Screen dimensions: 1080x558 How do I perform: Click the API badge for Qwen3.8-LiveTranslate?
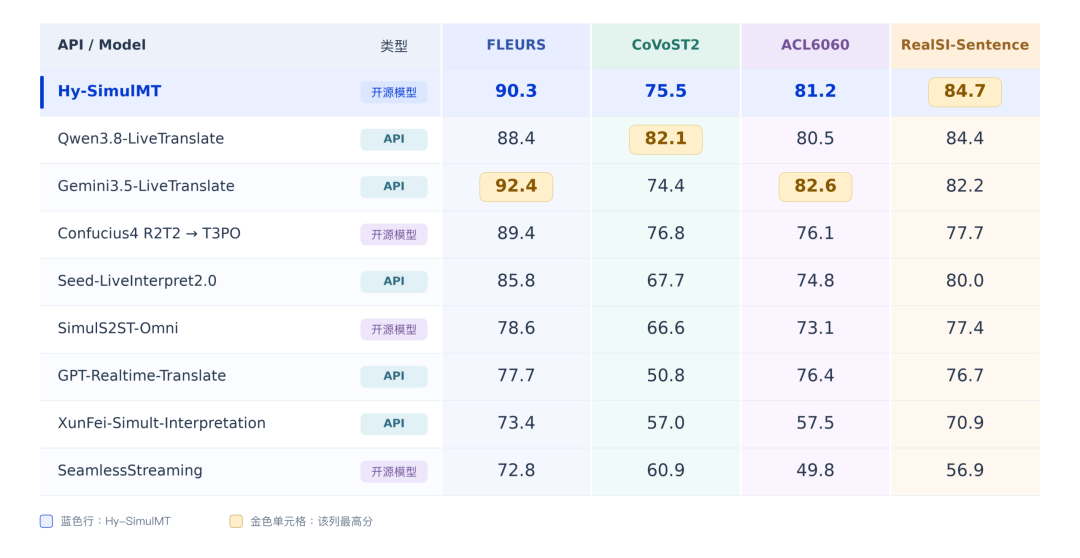(394, 139)
